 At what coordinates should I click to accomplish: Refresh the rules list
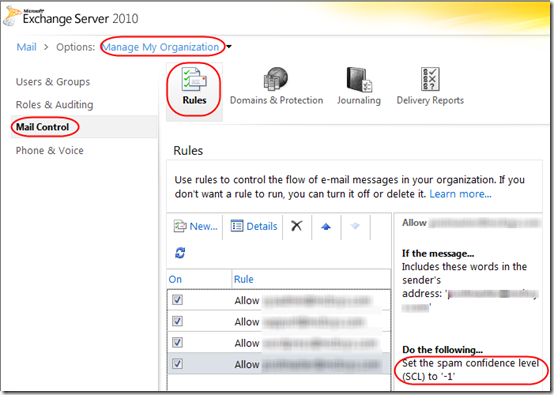(x=180, y=253)
